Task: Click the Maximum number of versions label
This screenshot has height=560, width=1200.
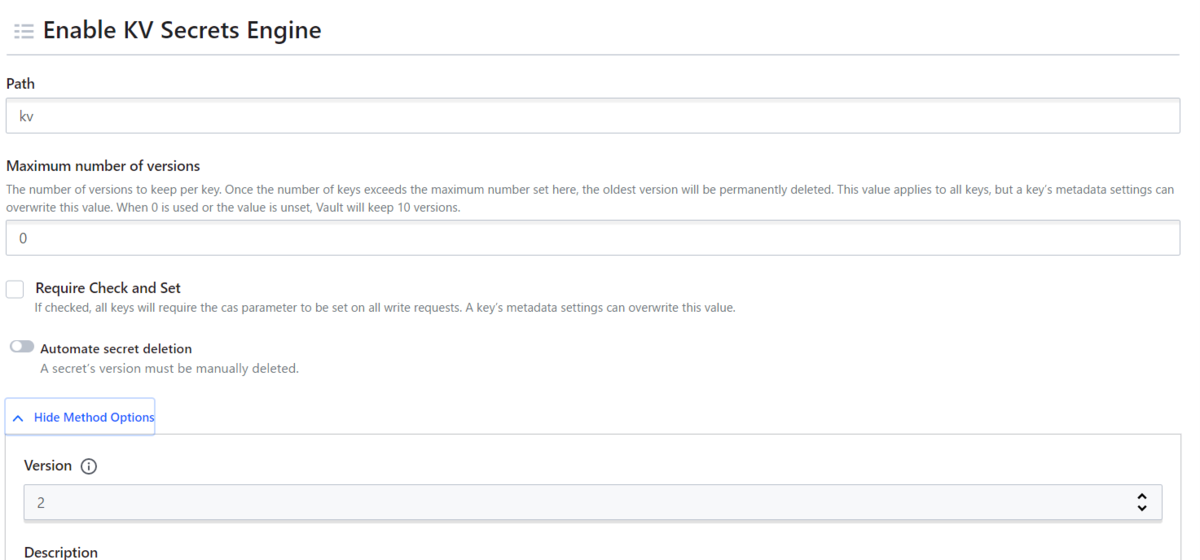Action: click(x=103, y=166)
